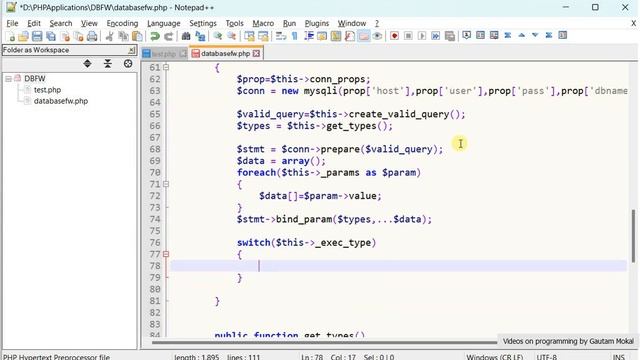Collapse code fold at line 71
640x360 pixels.
(x=166, y=184)
